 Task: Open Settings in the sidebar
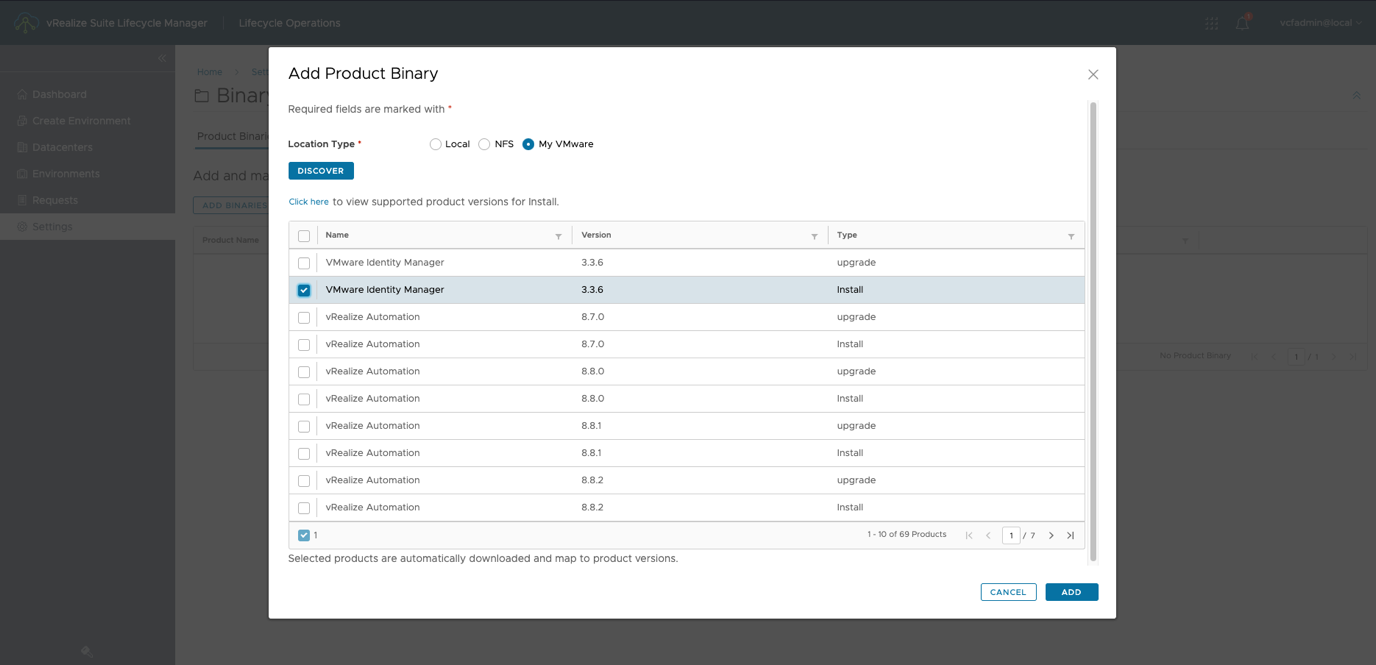pos(87,227)
